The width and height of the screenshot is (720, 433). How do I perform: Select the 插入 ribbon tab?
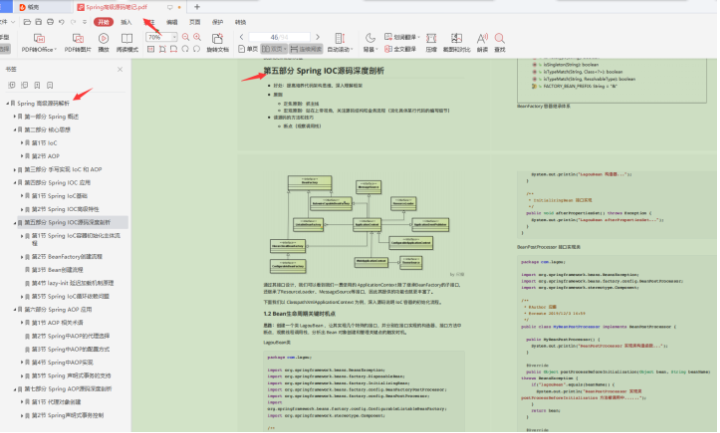coord(126,22)
